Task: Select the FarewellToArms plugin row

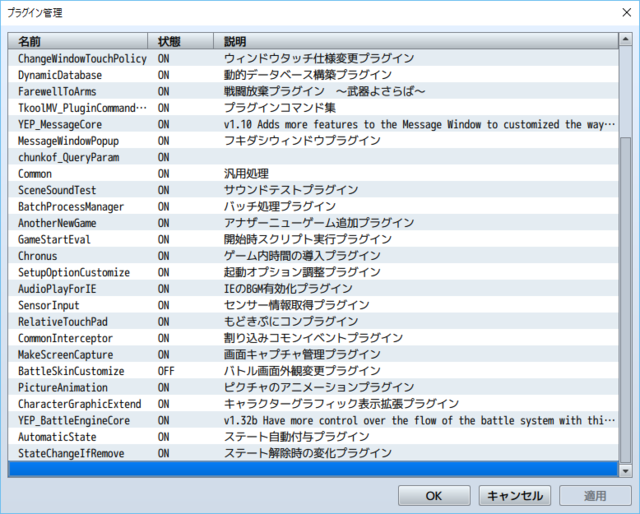Action: coord(313,91)
